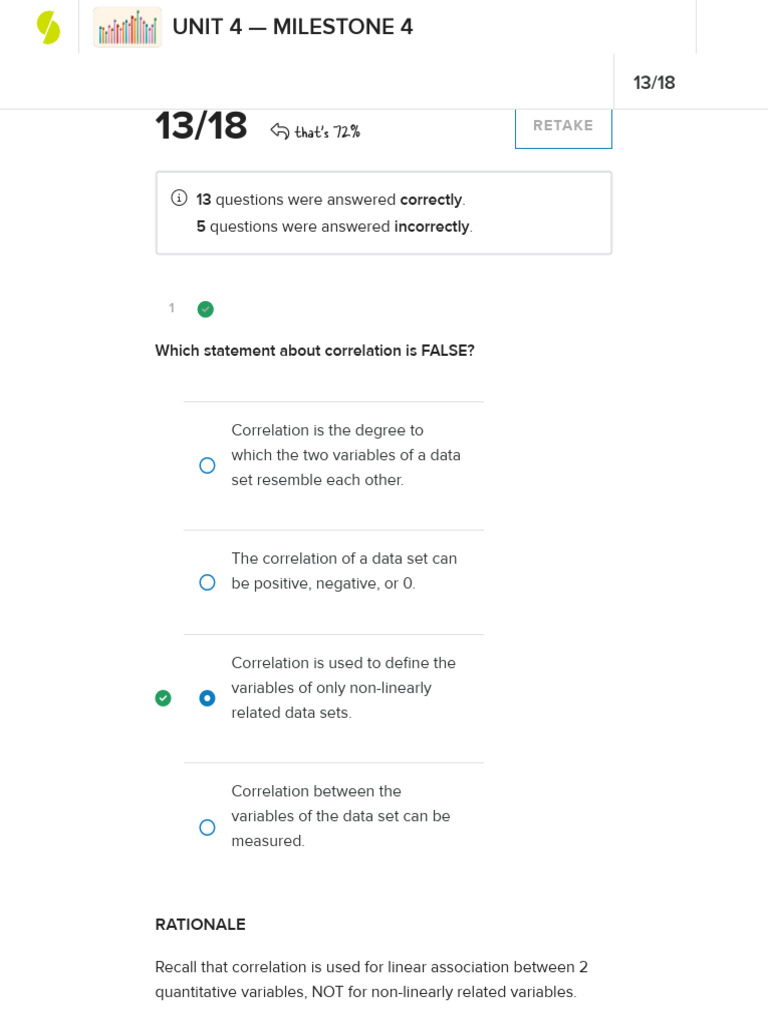Click the UNIT 4 — MILESTONE 4 title
Screen dimensions: 768x1024
(292, 27)
